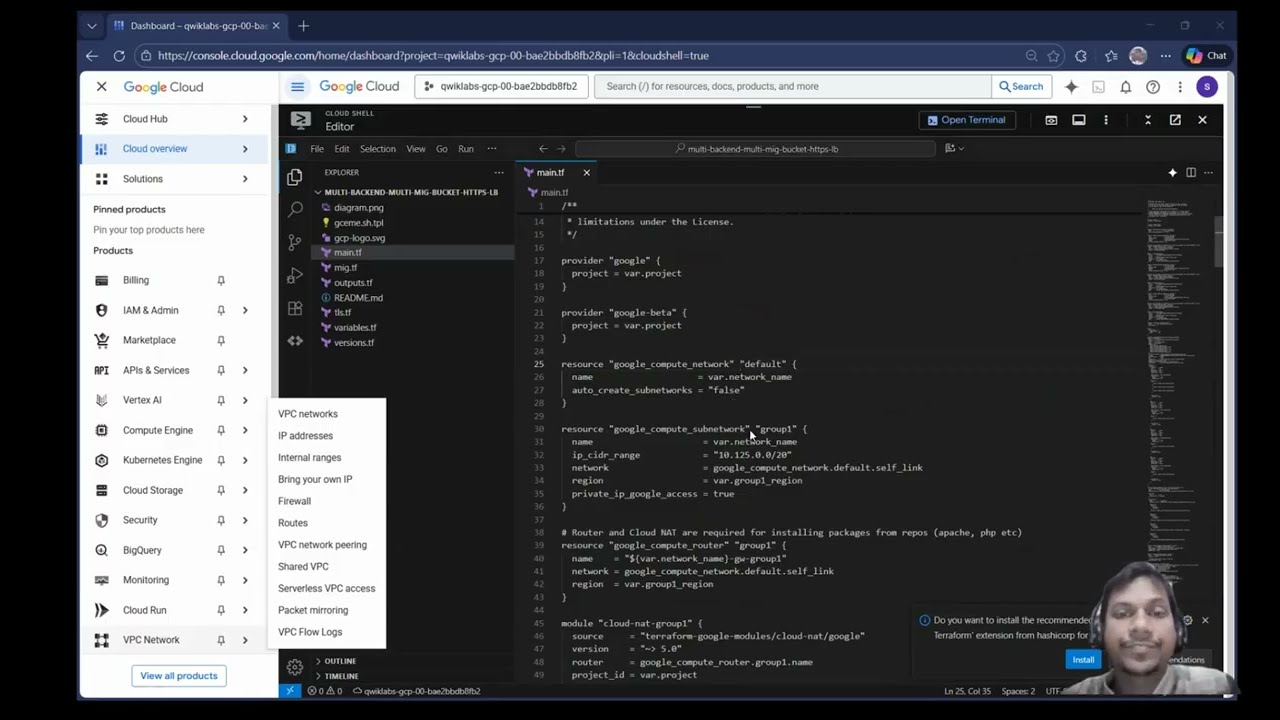The image size is (1280, 720).
Task: Activate the Cloud Shell icon in the top header
Action: 1098,87
